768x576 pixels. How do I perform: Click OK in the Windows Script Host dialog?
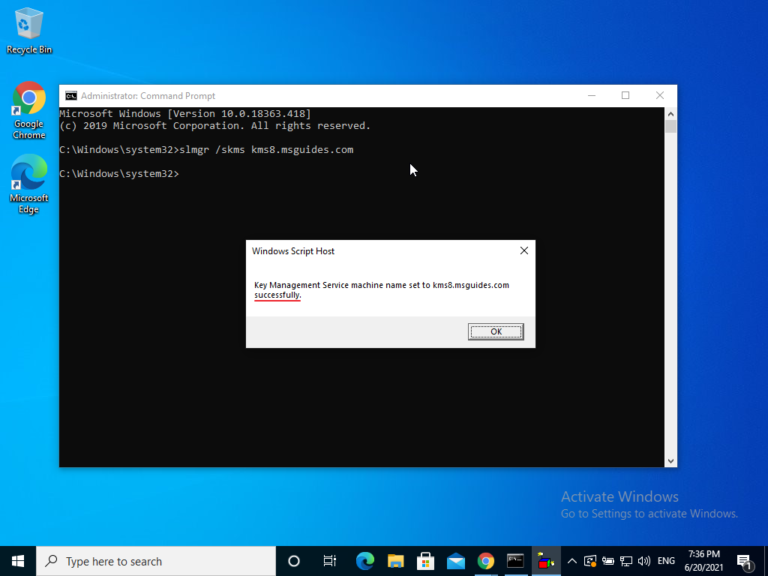click(495, 332)
